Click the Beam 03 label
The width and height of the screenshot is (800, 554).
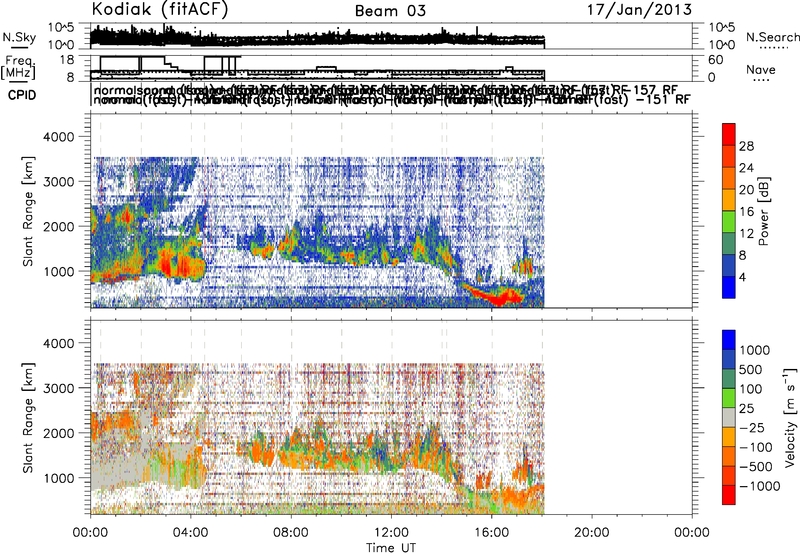pyautogui.click(x=390, y=11)
